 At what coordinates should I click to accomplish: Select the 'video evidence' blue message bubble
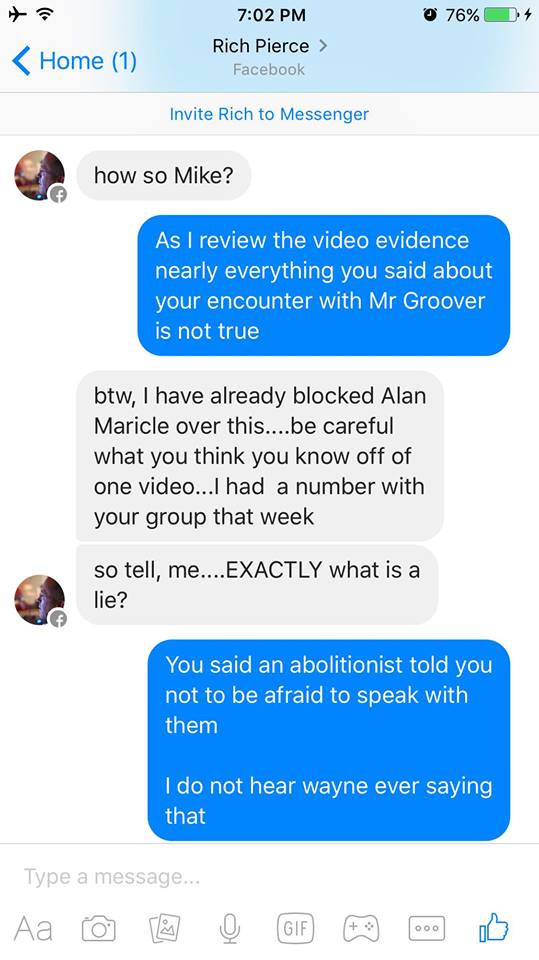pos(323,285)
